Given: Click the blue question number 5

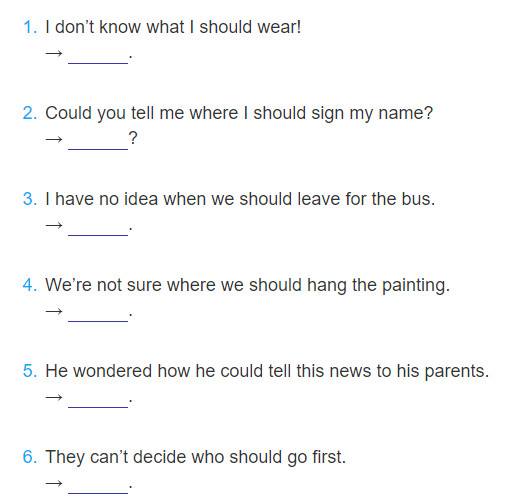Looking at the screenshot, I should pyautogui.click(x=30, y=371).
